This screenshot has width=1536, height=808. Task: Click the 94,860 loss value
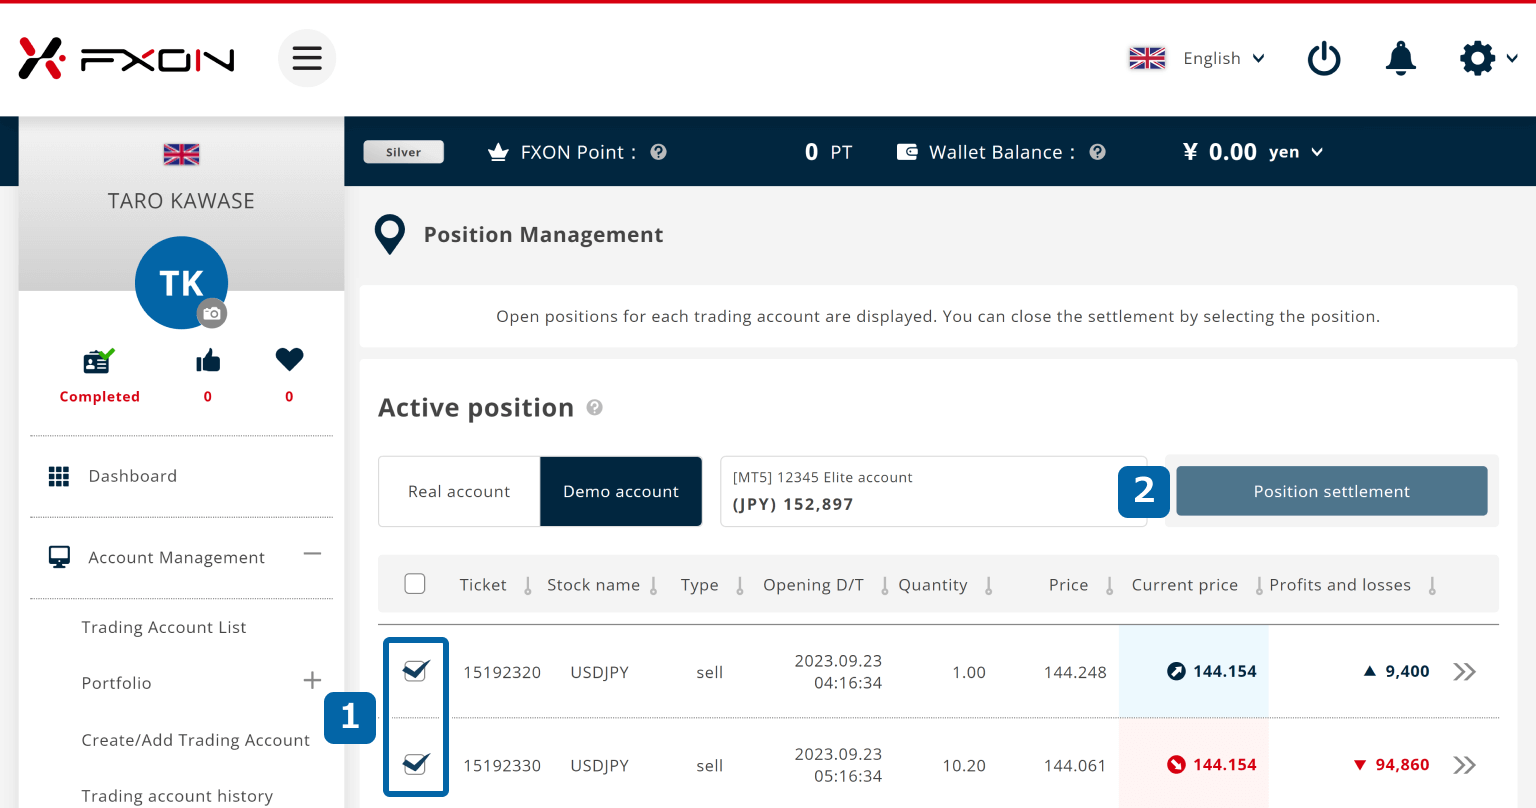coord(1402,765)
